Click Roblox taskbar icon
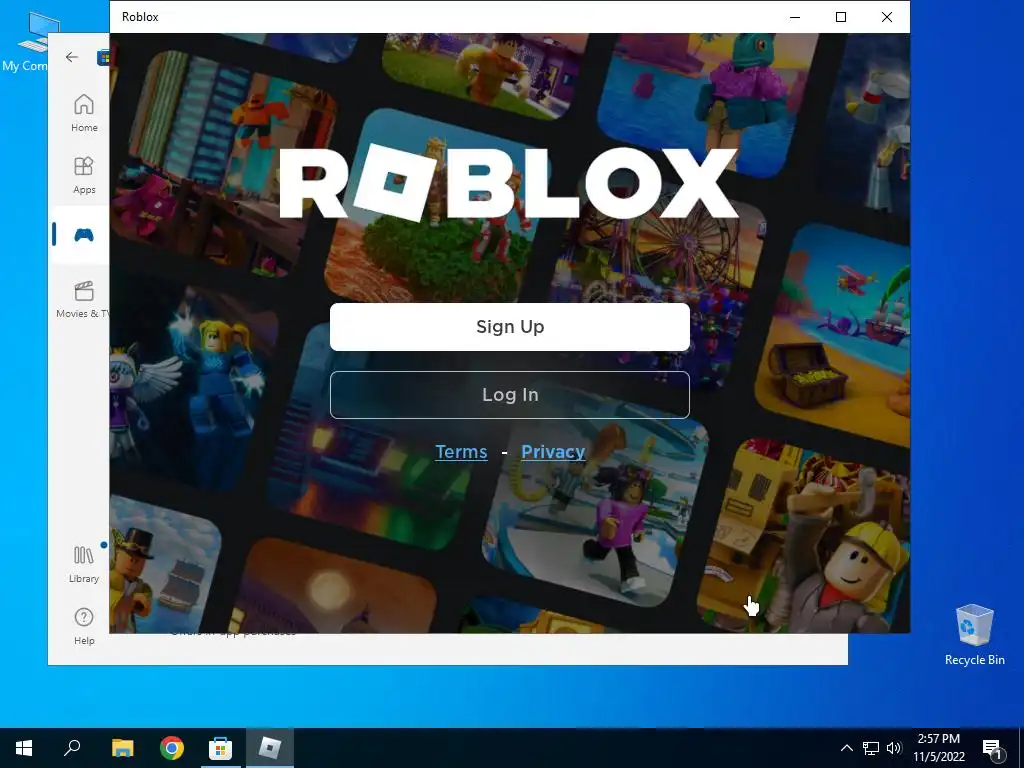This screenshot has height=768, width=1024. pyautogui.click(x=270, y=748)
